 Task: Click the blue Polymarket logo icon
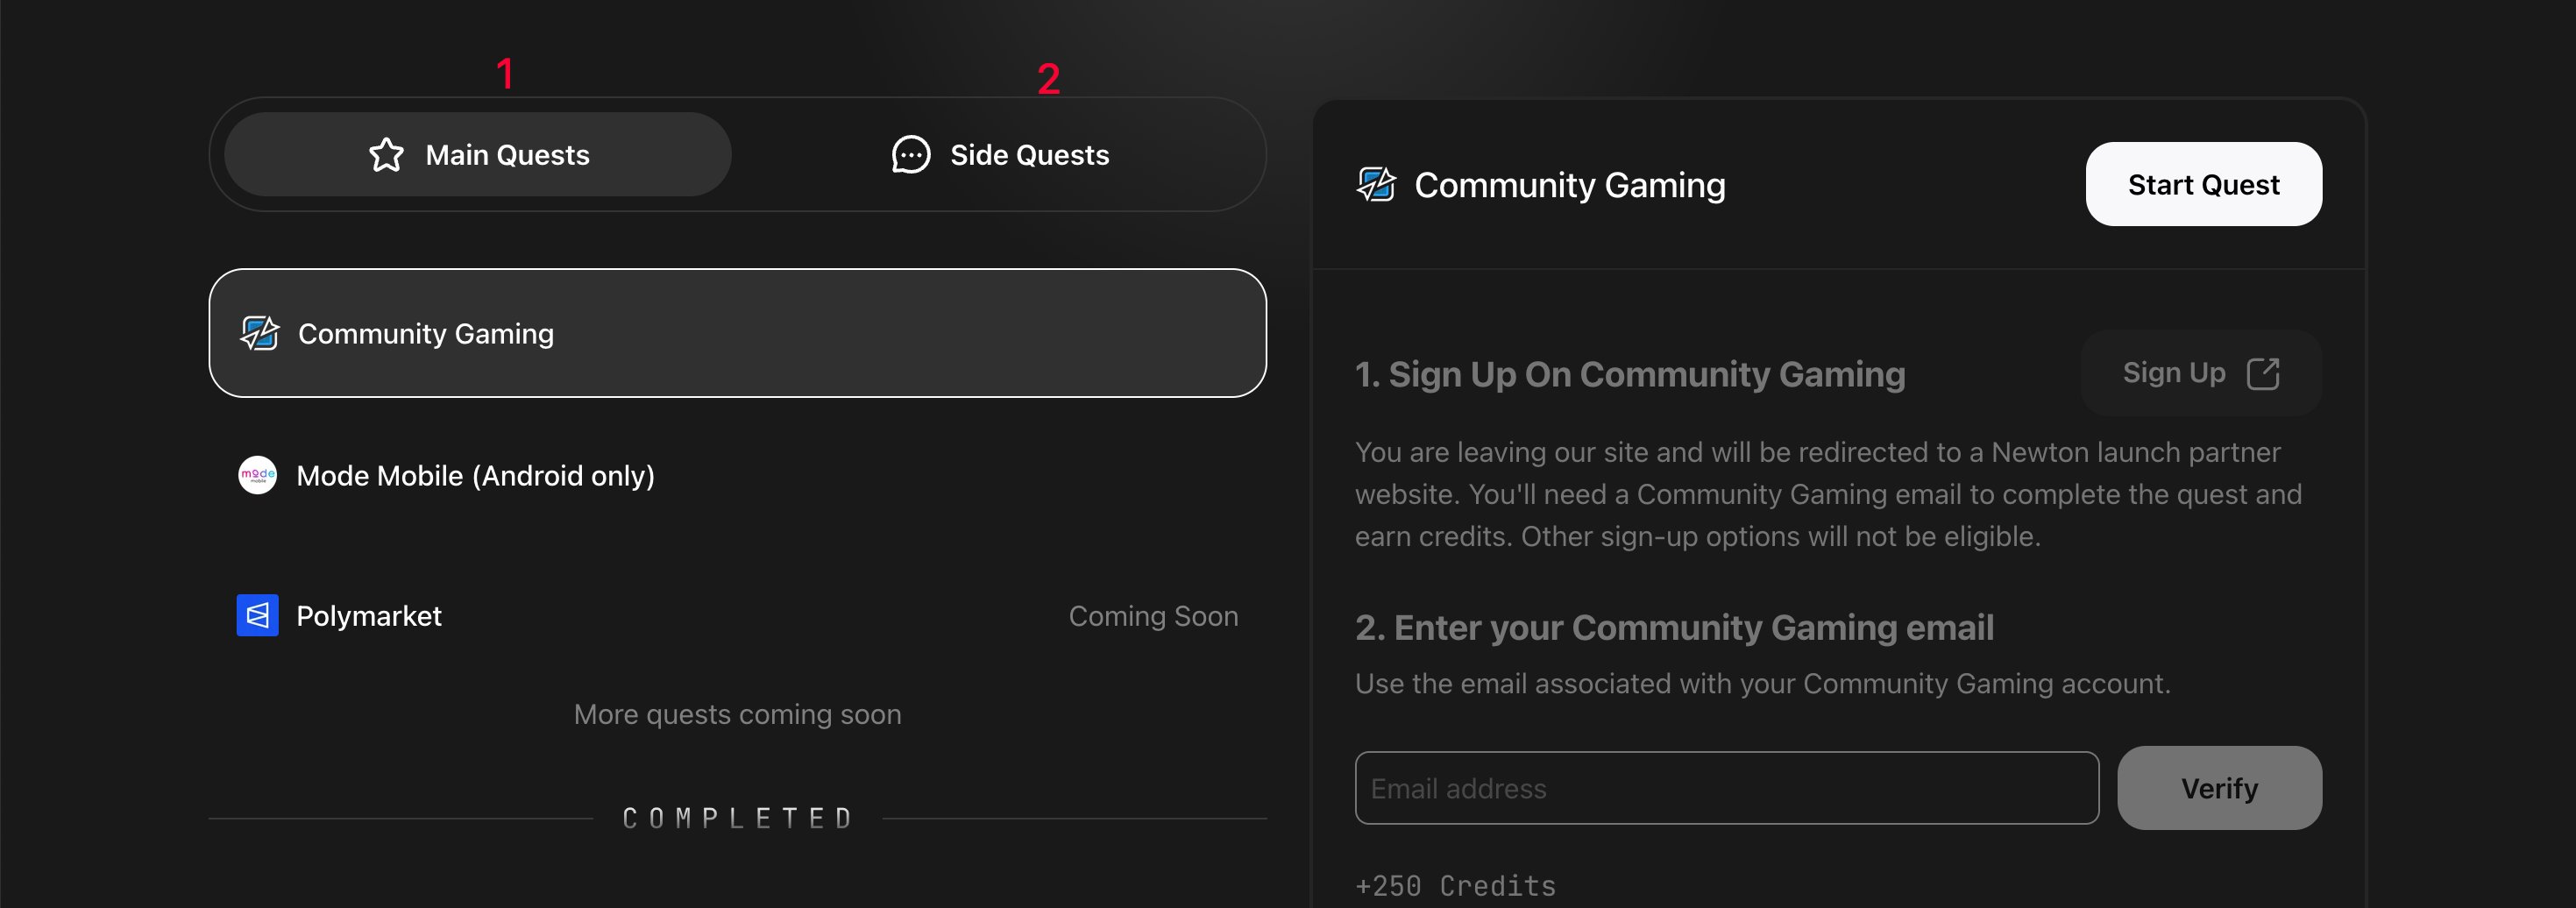pos(257,615)
